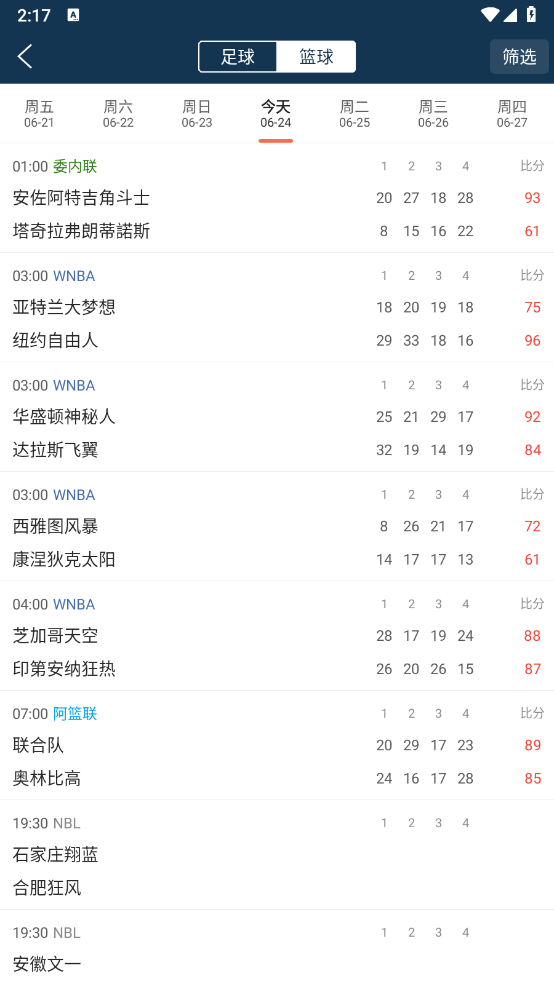This screenshot has height=984, width=554.
Task: Select the 周六 06-22 date tab
Action: coord(118,114)
